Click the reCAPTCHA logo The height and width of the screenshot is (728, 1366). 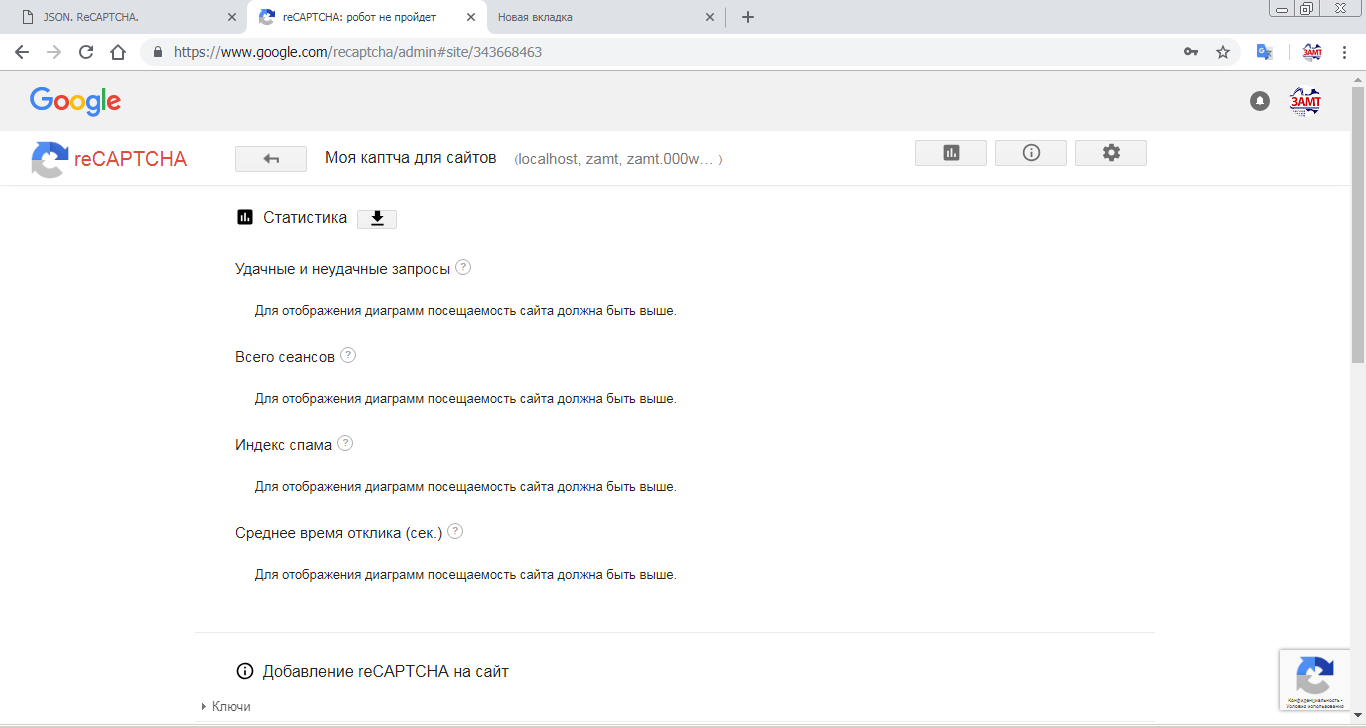[109, 159]
